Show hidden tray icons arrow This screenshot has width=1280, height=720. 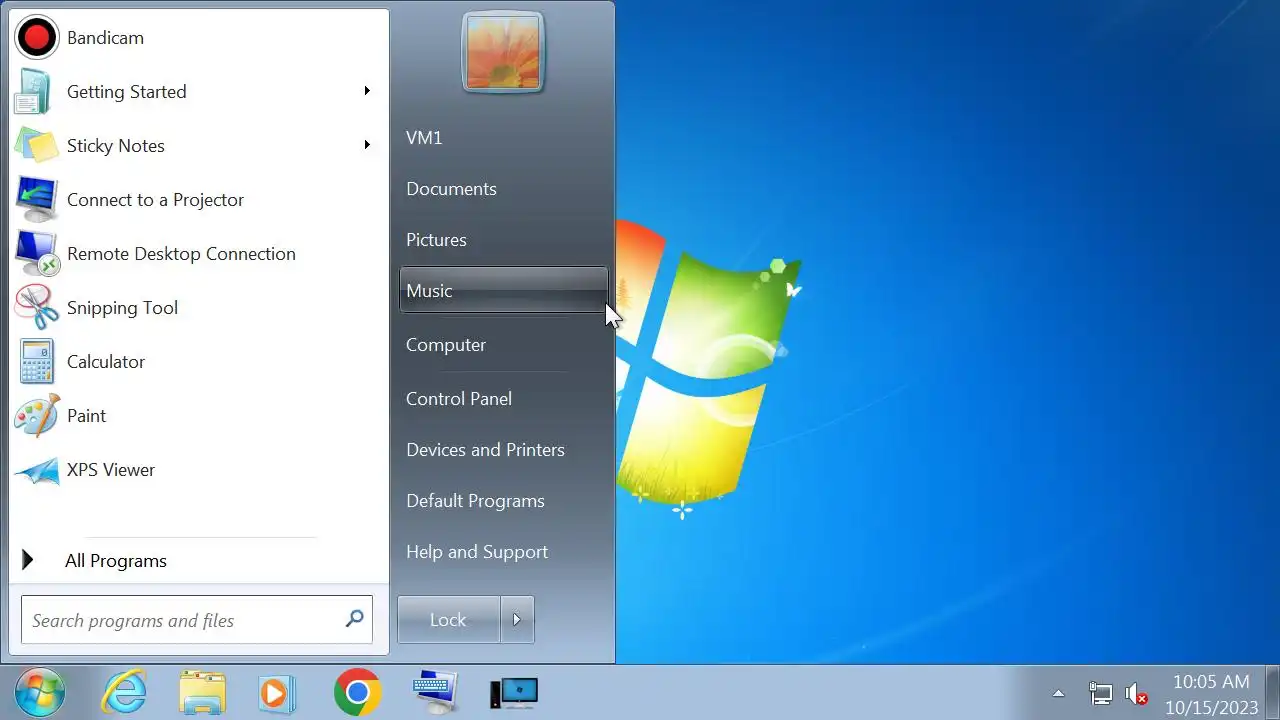click(1058, 694)
